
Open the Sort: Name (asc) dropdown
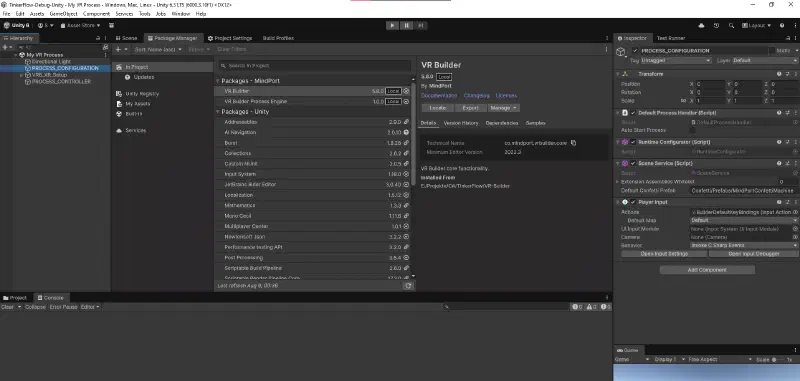coord(158,49)
